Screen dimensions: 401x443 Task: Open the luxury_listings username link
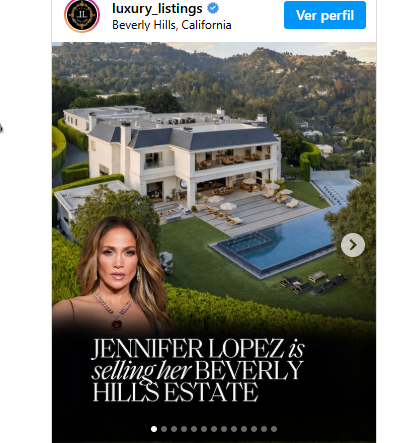coord(157,9)
